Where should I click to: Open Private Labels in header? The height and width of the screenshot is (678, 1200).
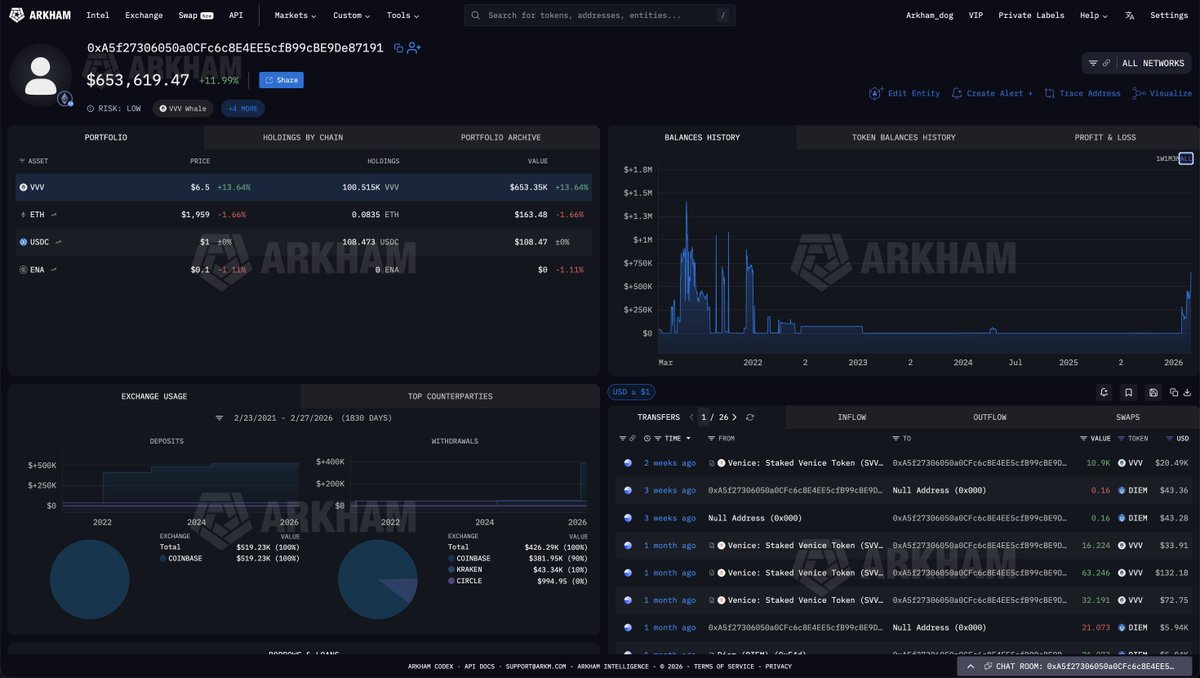coord(1031,15)
